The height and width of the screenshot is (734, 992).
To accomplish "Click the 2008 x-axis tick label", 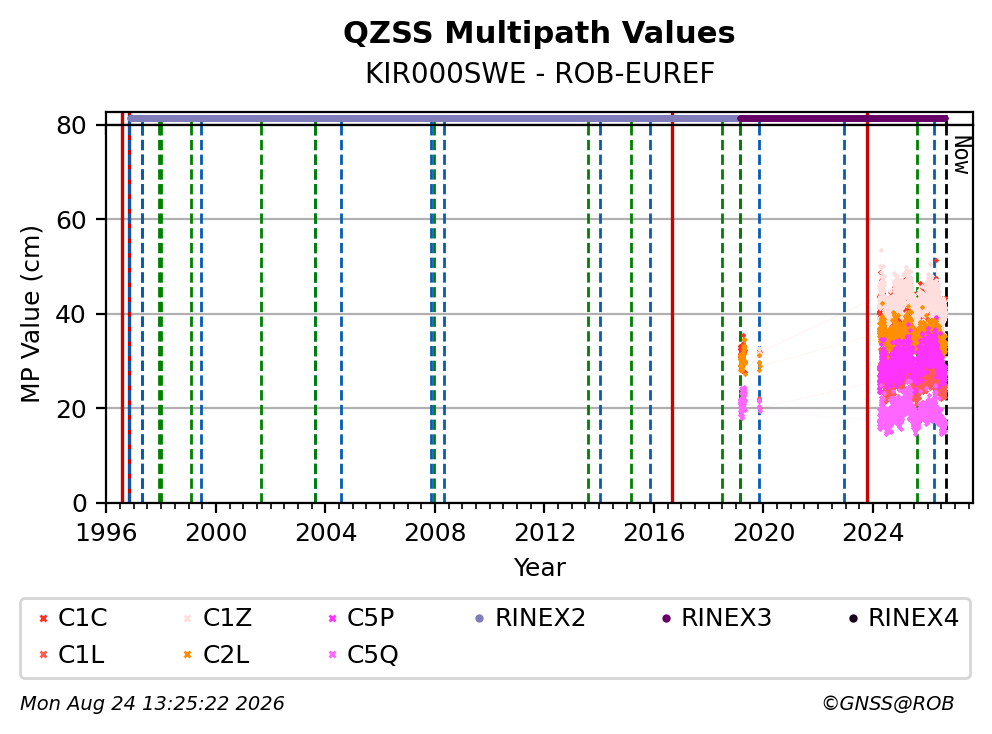I will [x=435, y=533].
